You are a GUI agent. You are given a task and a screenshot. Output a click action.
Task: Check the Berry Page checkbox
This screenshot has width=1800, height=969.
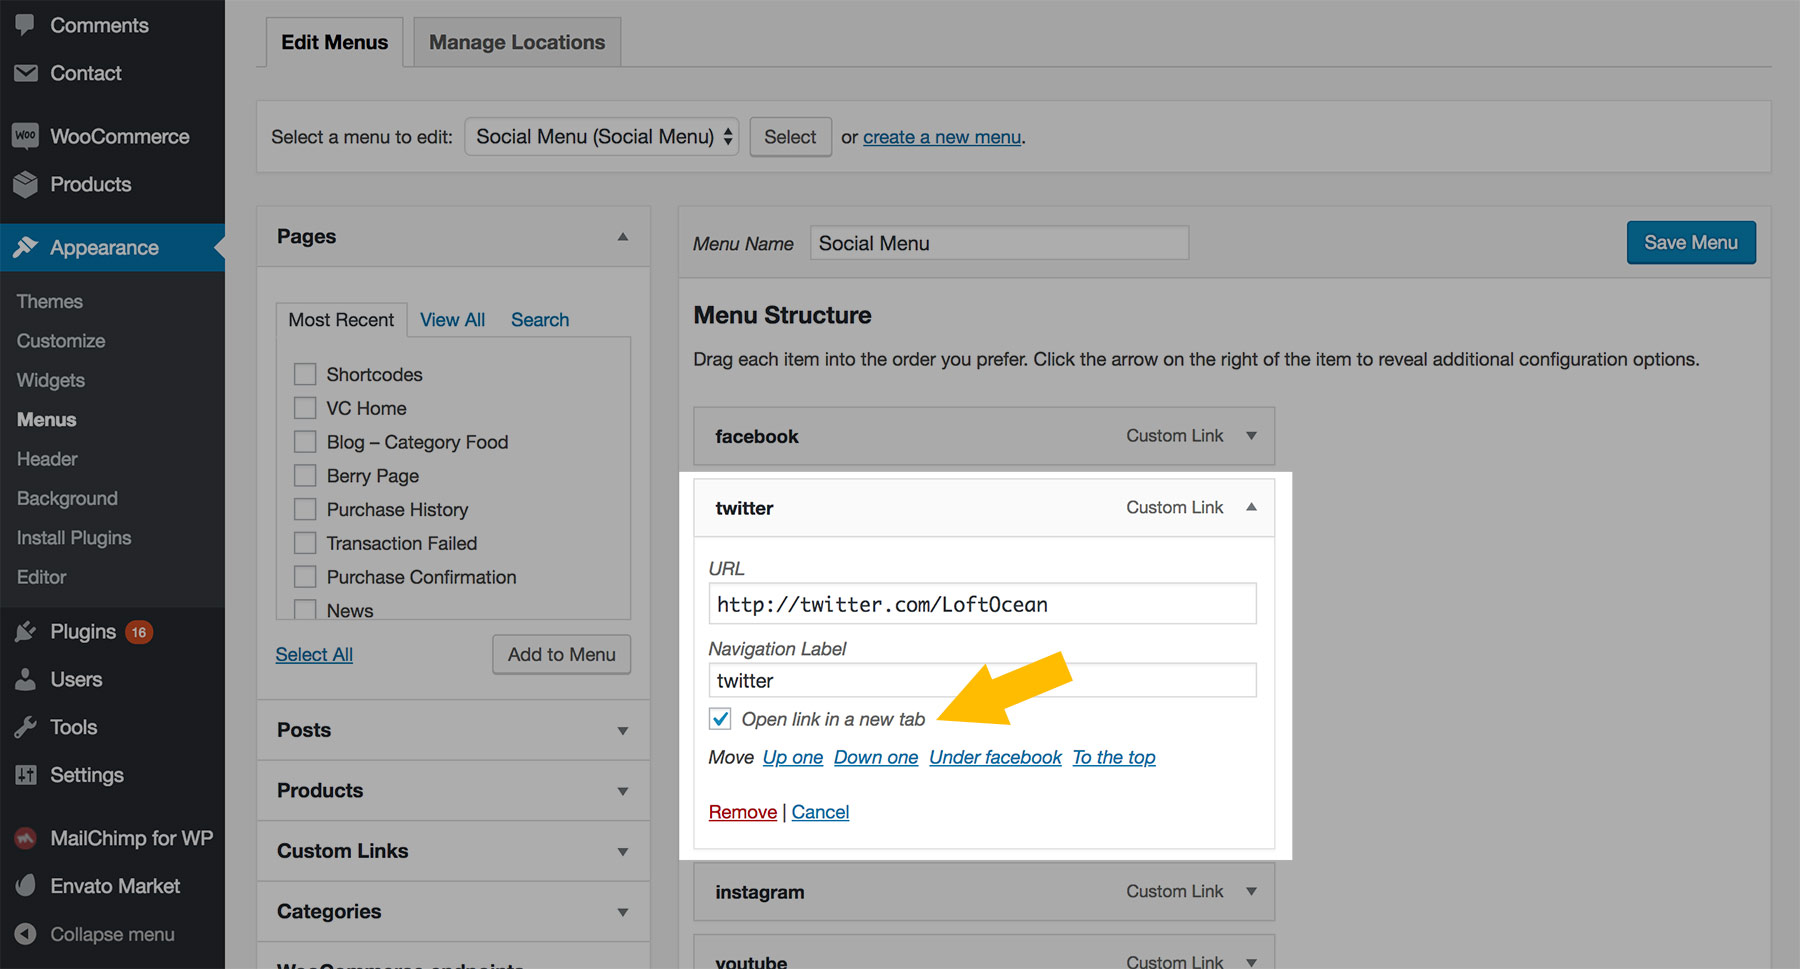point(305,475)
